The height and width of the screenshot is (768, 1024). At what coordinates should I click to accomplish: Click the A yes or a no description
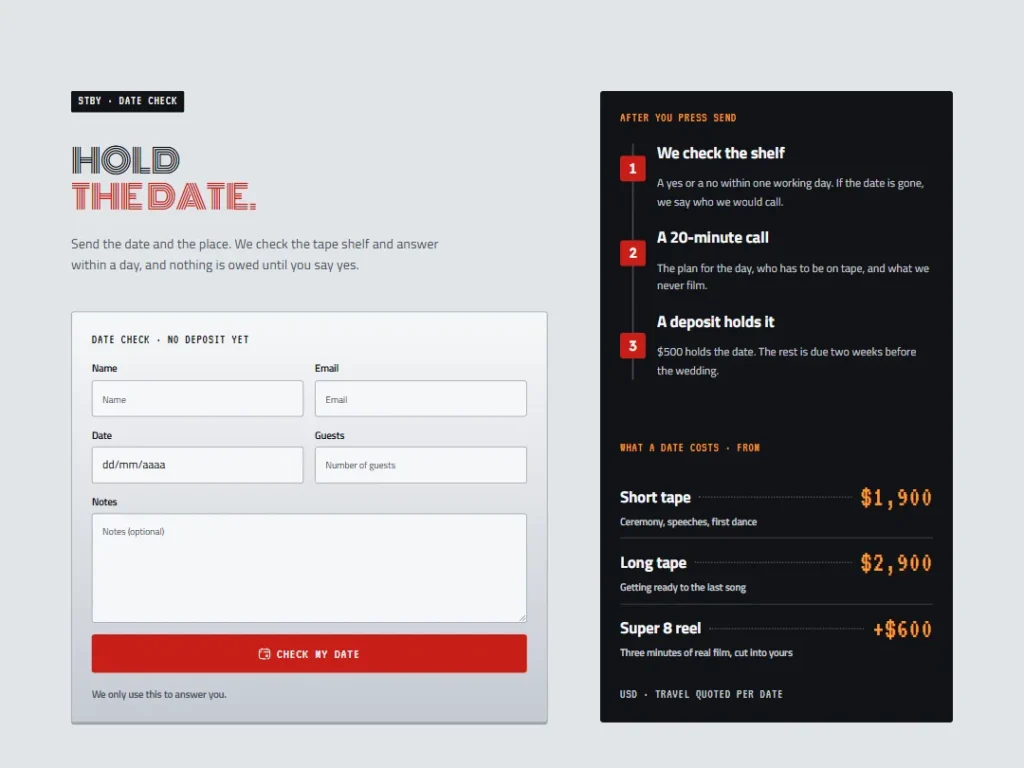point(790,193)
